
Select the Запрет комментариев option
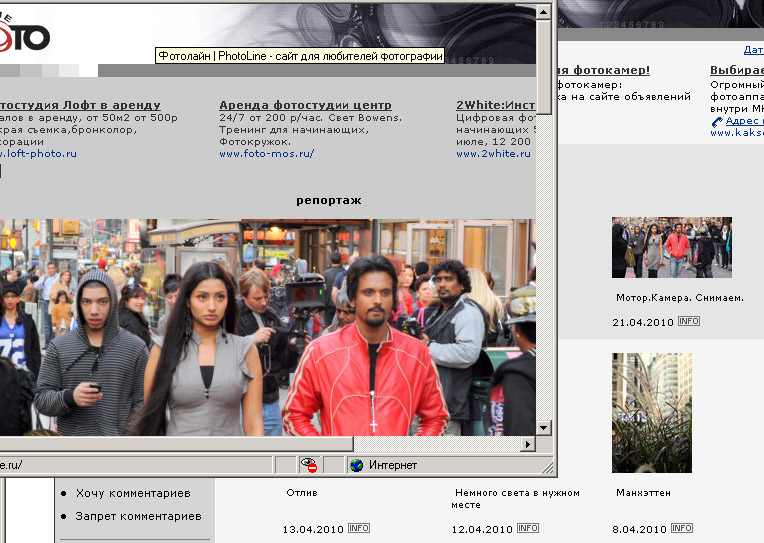click(x=138, y=516)
